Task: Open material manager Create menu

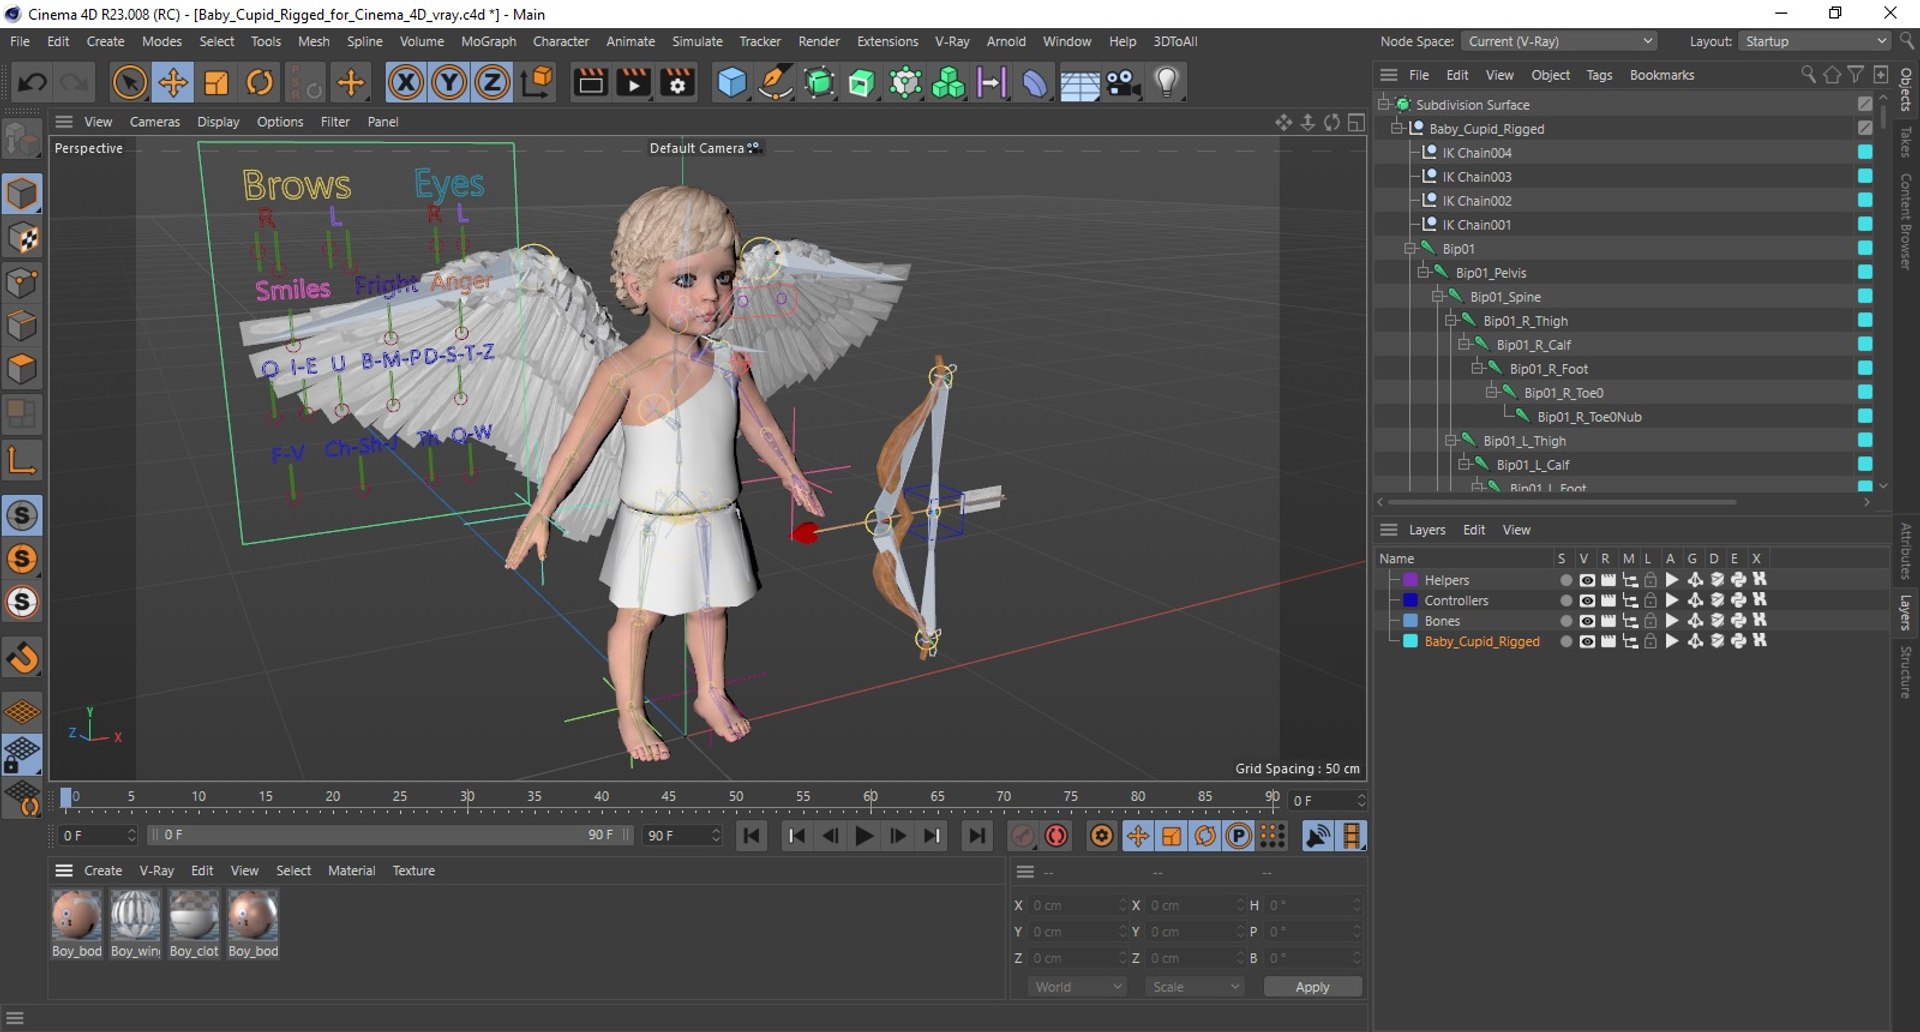Action: click(103, 871)
